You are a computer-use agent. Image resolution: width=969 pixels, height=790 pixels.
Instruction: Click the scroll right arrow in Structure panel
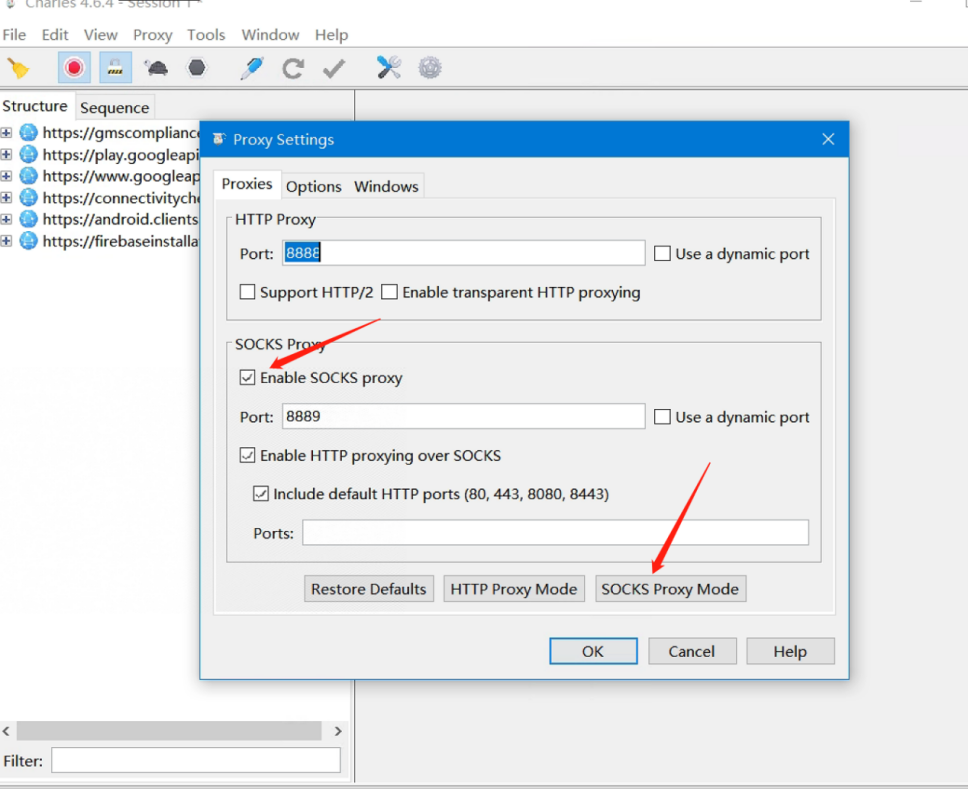338,731
